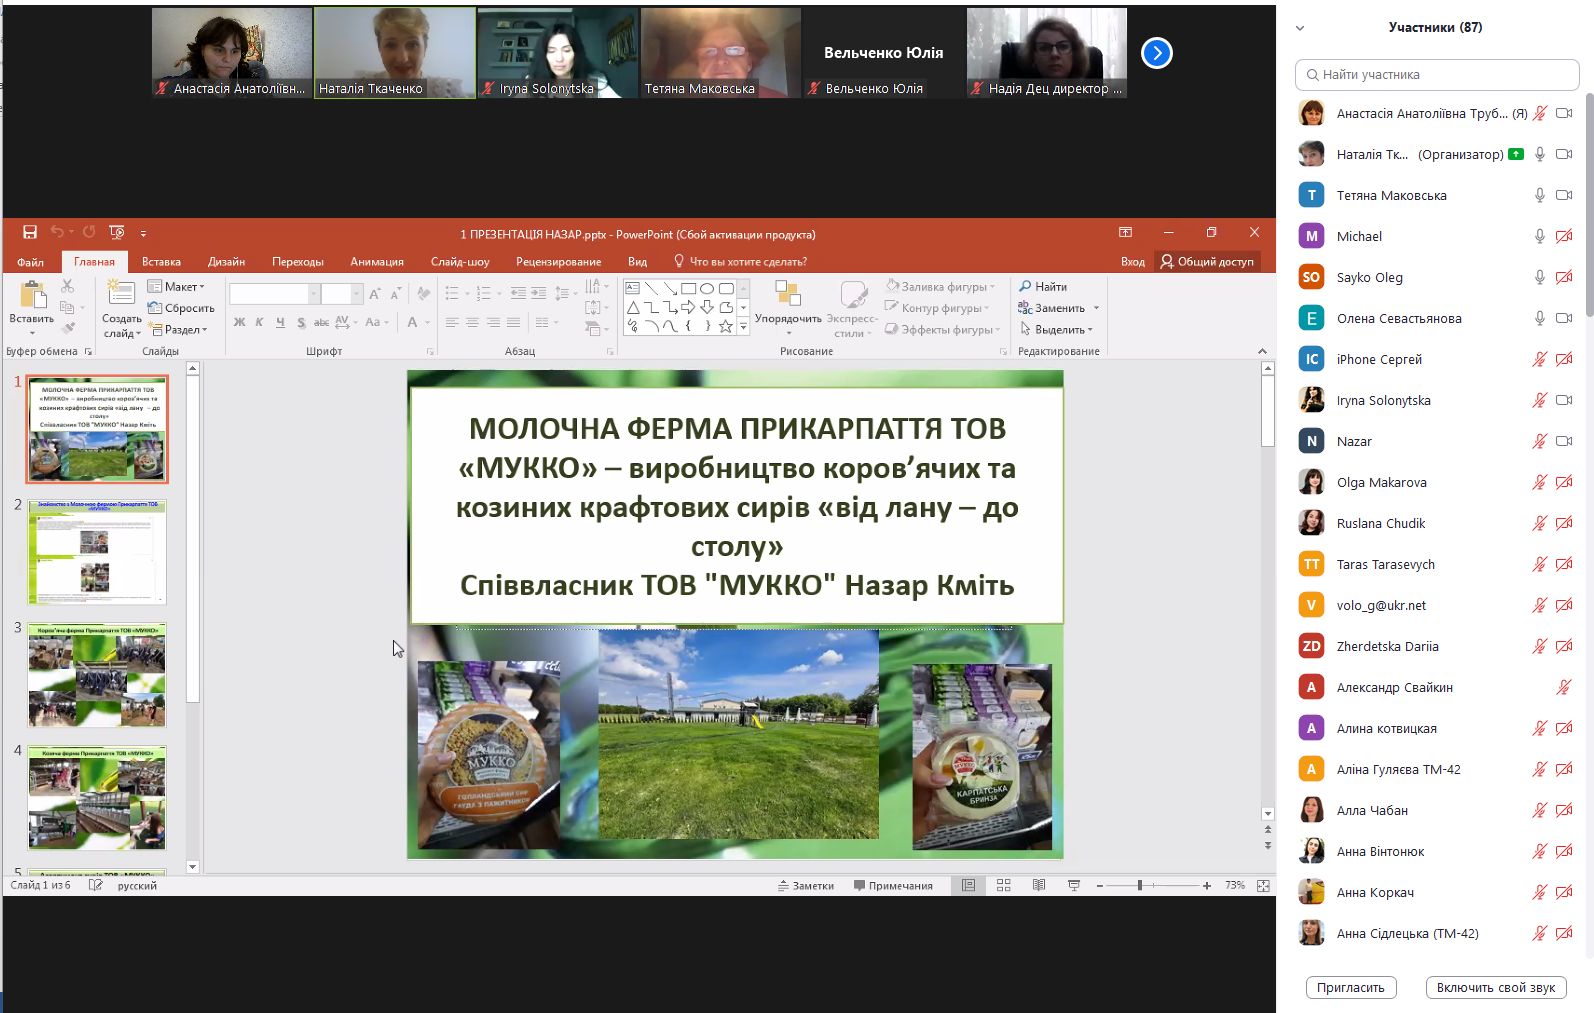
Task: Toggle italic К formatting
Action: pos(259,322)
